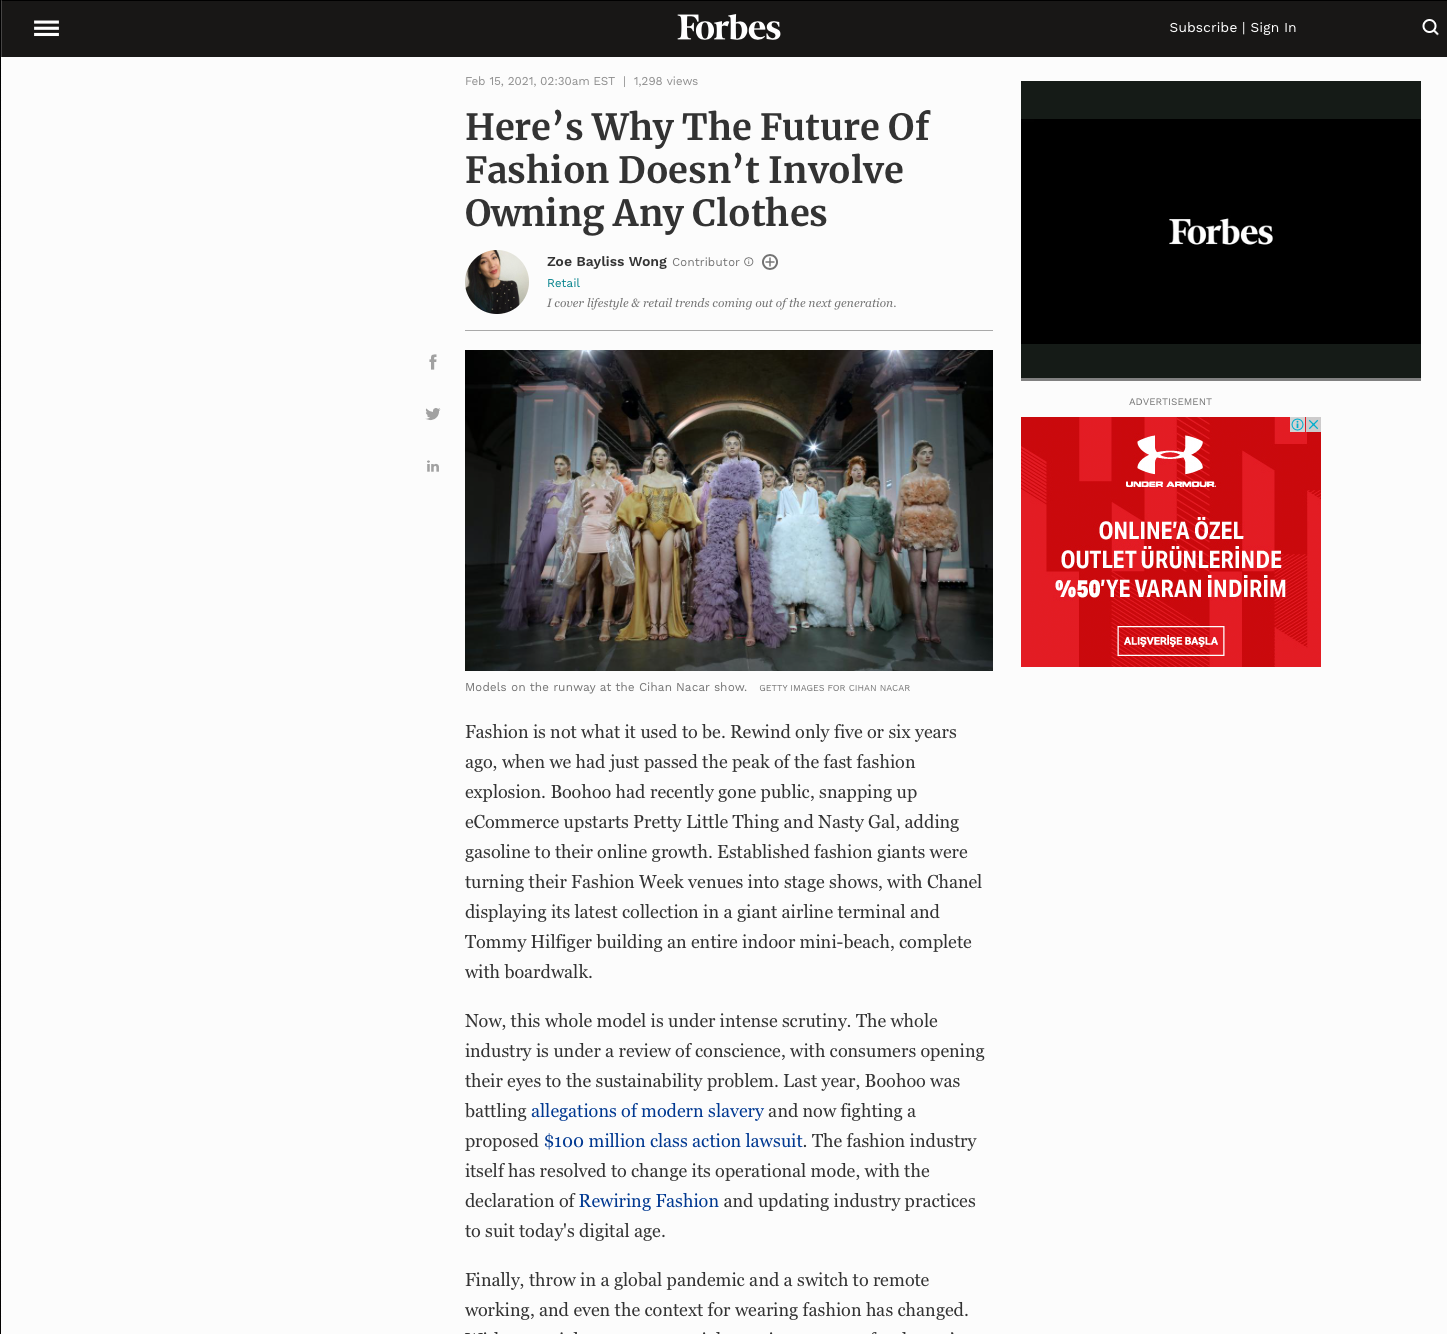The image size is (1447, 1334).
Task: Open the Retail category link
Action: tap(563, 283)
